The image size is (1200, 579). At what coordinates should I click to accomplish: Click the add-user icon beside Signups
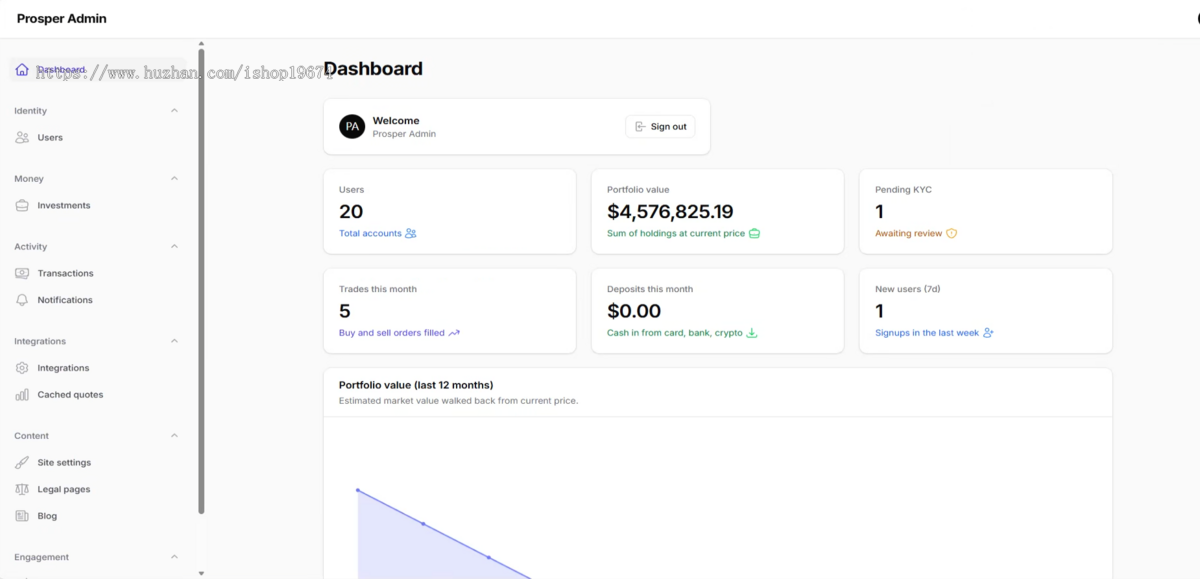click(x=989, y=333)
